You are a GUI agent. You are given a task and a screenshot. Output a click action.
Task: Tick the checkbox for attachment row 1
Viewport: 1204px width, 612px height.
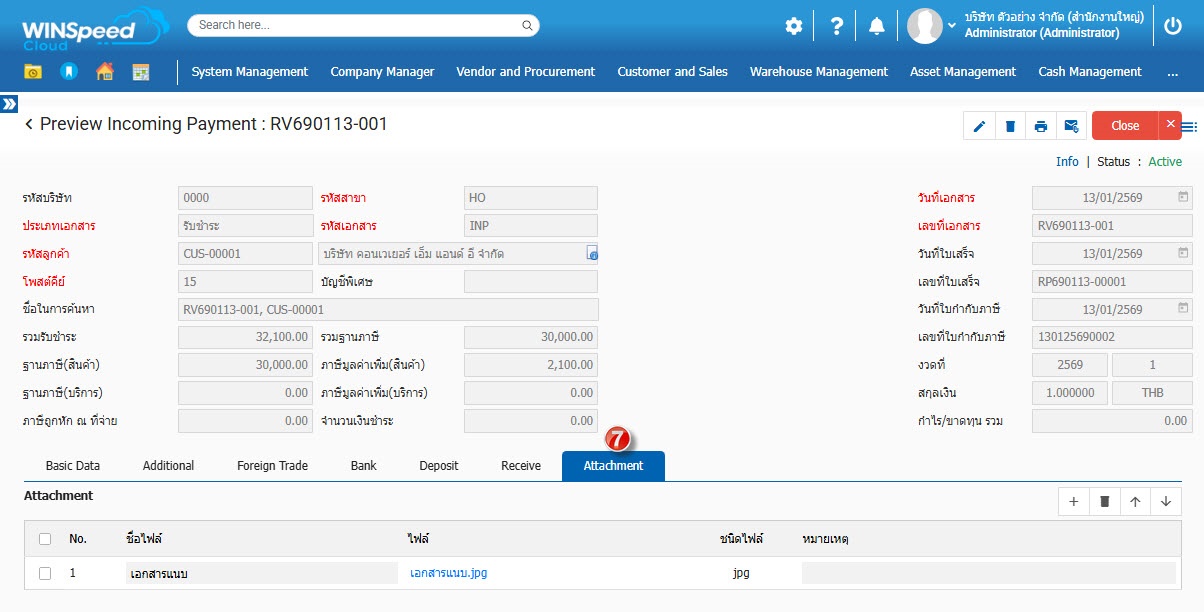(x=45, y=573)
